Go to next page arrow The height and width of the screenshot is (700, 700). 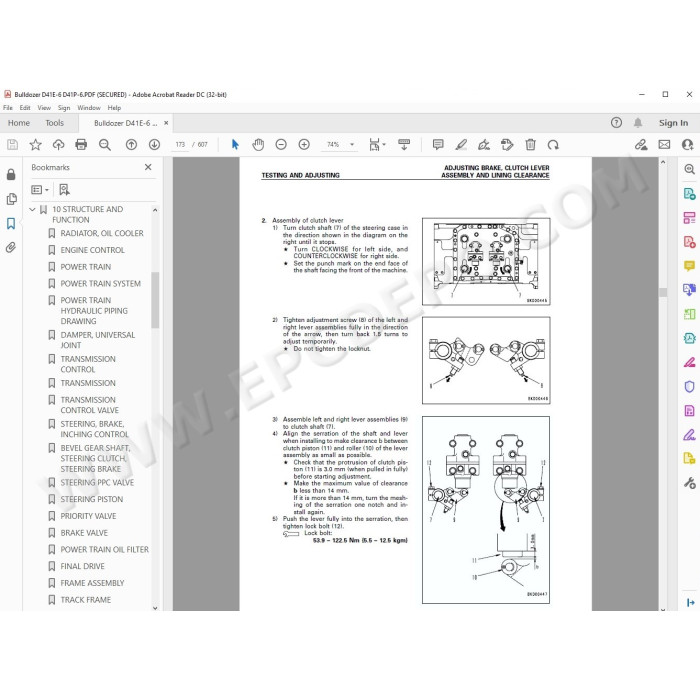pyautogui.click(x=154, y=145)
